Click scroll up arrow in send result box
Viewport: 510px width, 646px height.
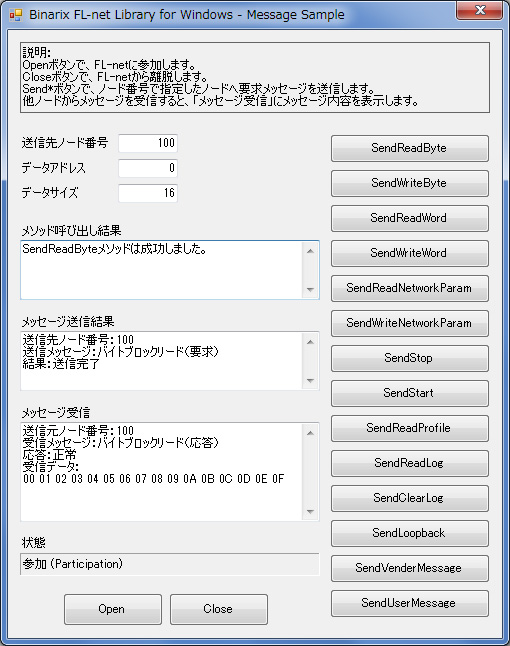[x=310, y=342]
